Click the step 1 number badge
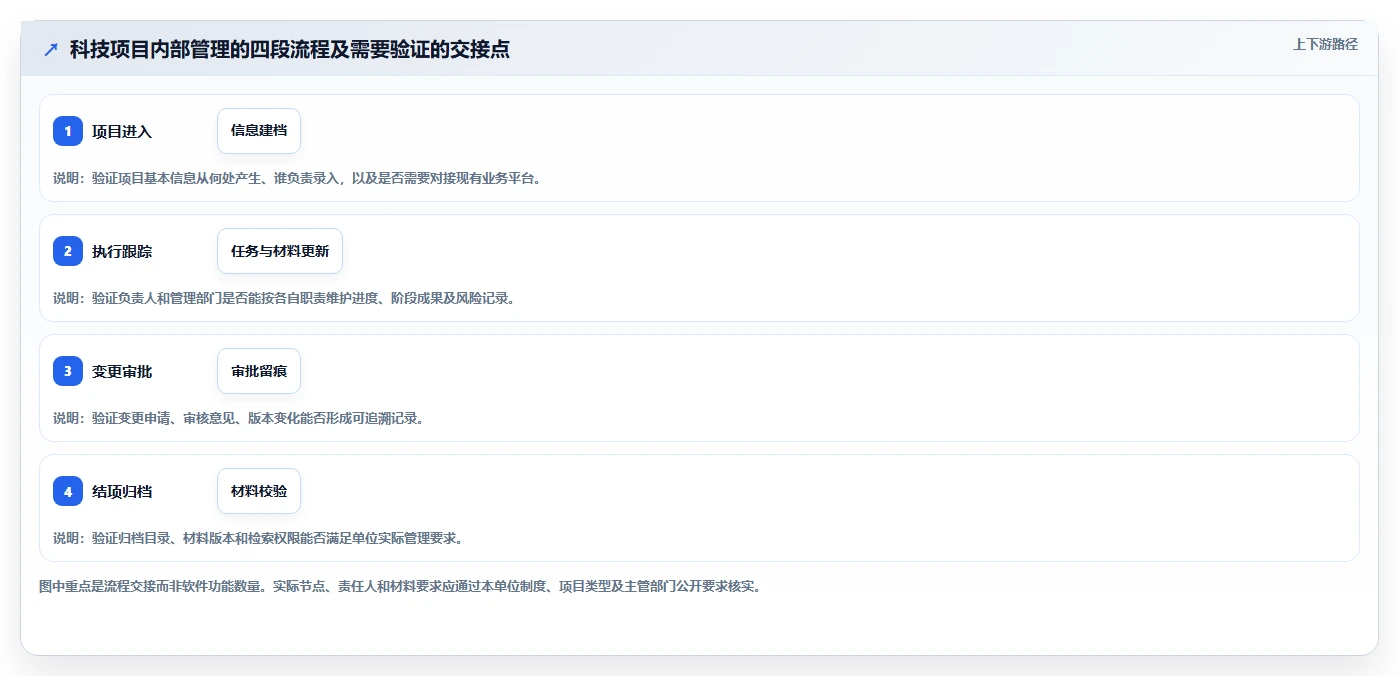This screenshot has width=1399, height=676. [68, 131]
